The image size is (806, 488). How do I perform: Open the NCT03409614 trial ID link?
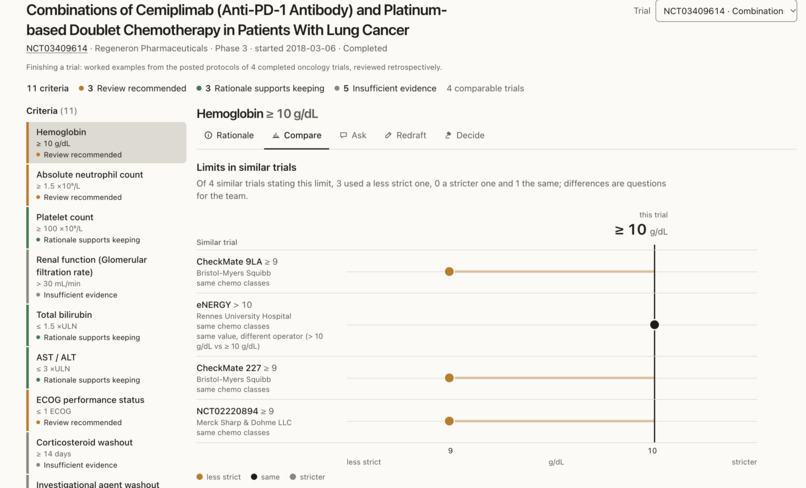pyautogui.click(x=57, y=48)
